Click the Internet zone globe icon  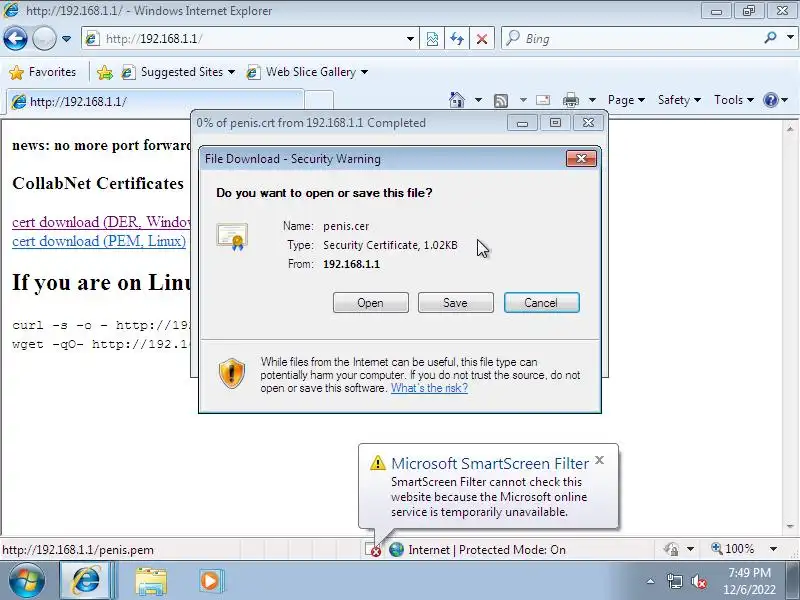(396, 549)
